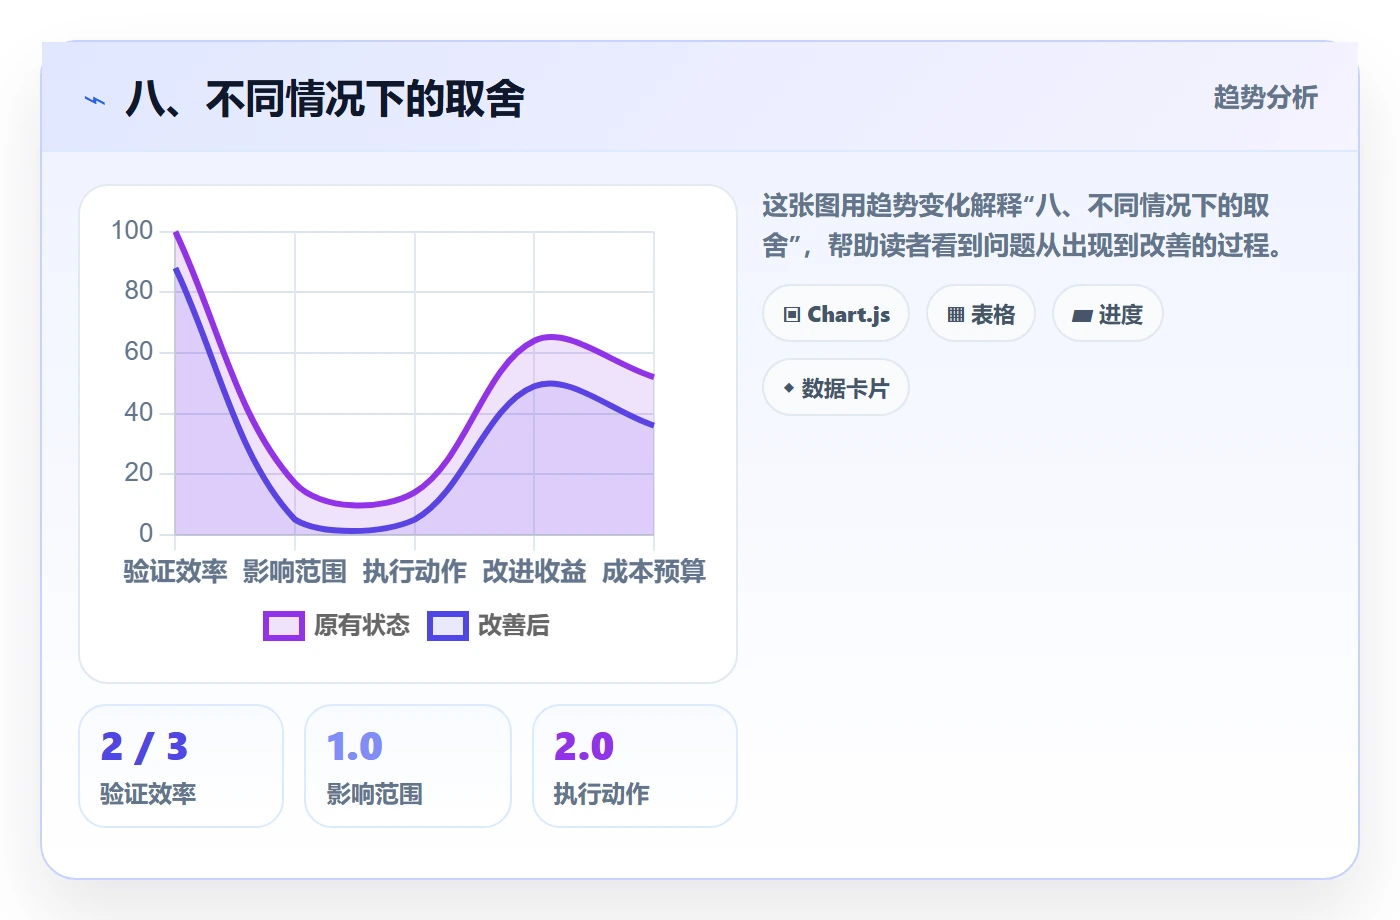Click the grid icon inside 表格 chip

click(x=956, y=315)
